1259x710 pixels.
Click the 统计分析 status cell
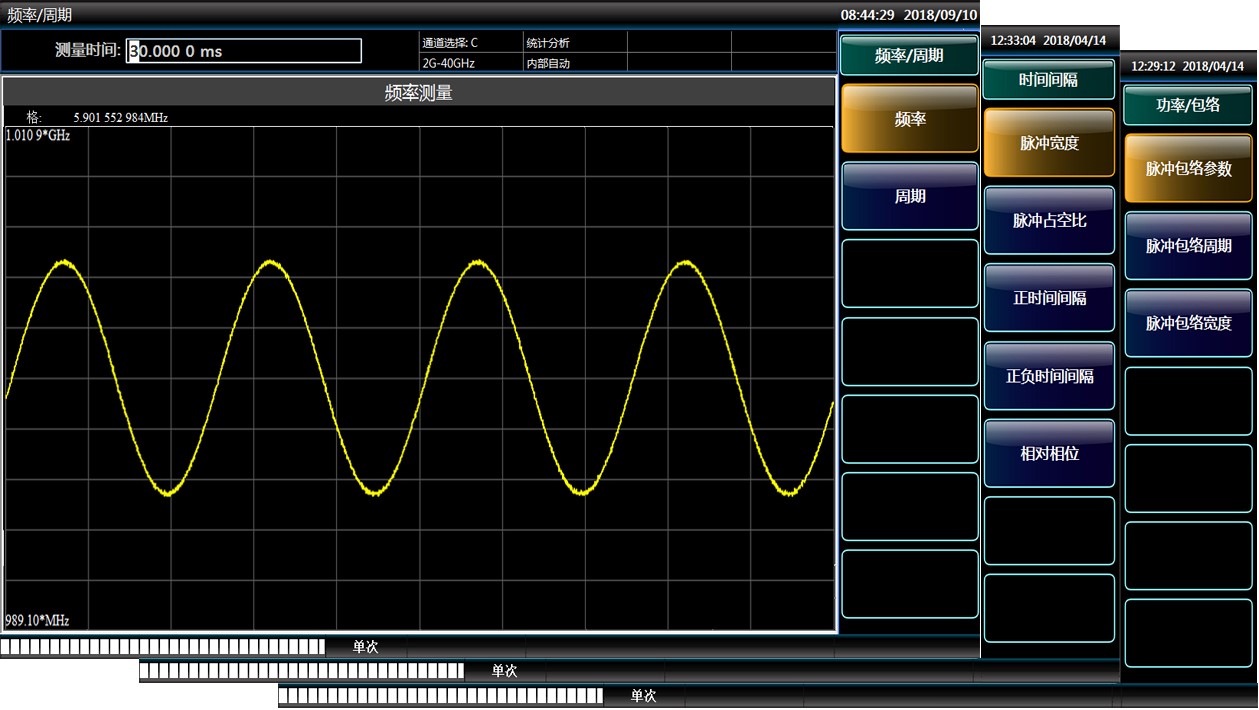tap(575, 42)
